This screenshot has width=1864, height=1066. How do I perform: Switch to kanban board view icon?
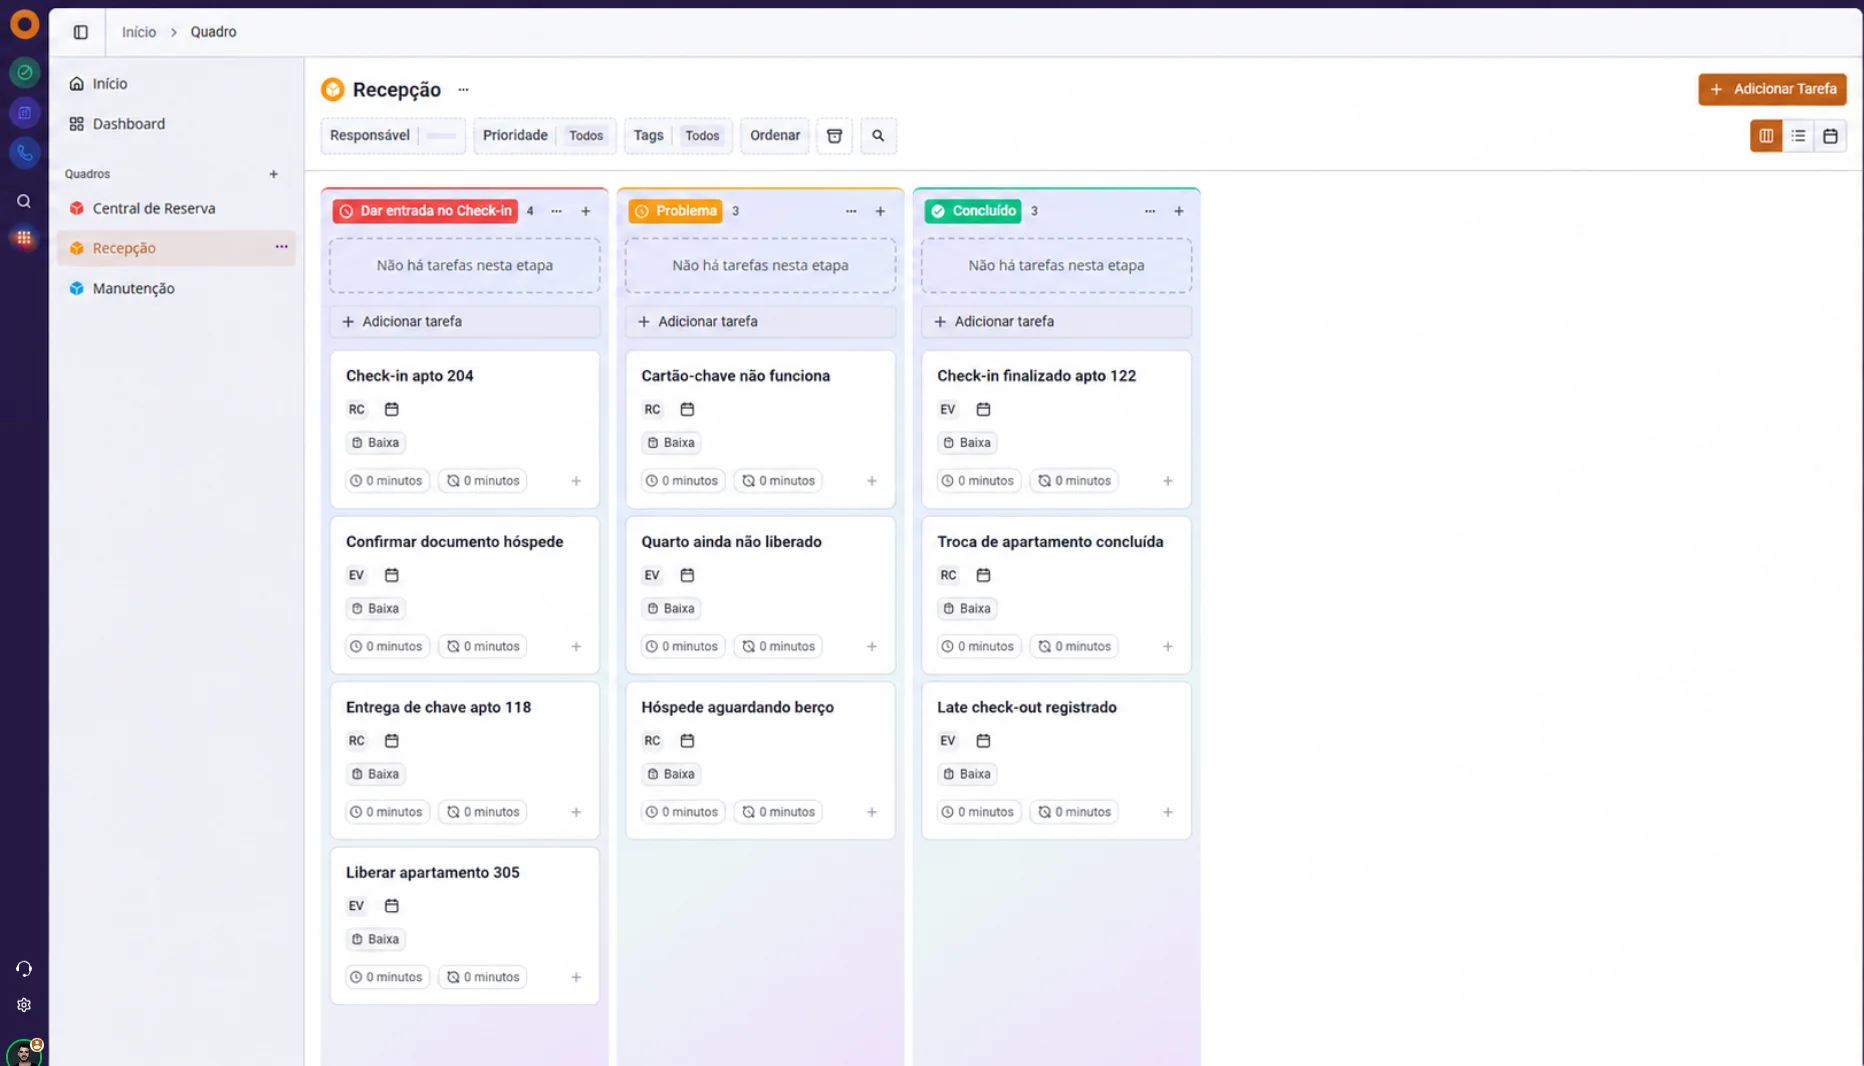[x=1766, y=136]
